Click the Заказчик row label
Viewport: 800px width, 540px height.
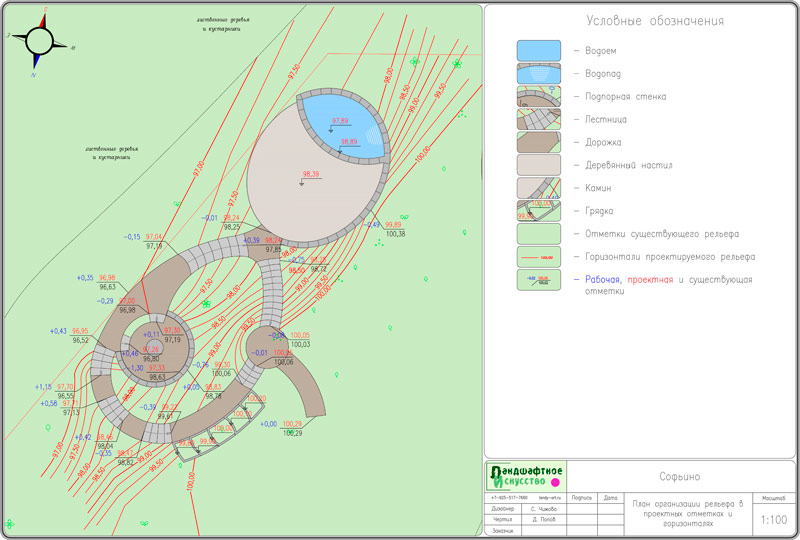pos(502,531)
